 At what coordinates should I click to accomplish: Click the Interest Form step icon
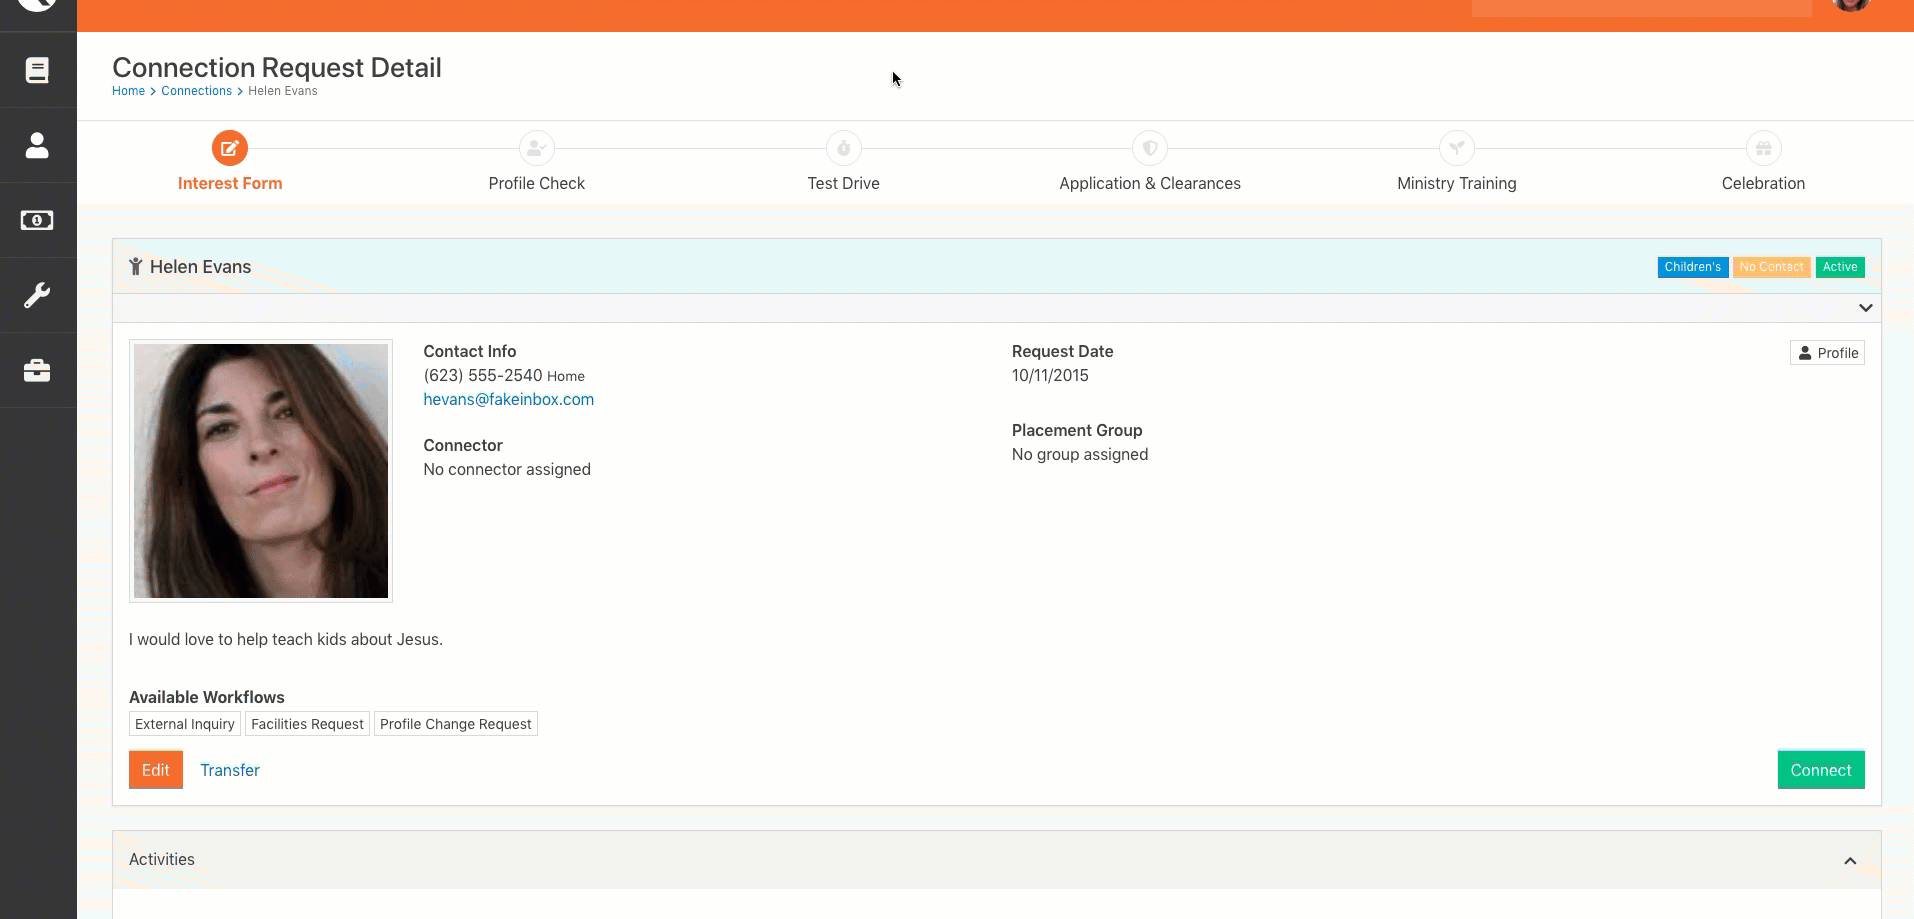point(230,148)
